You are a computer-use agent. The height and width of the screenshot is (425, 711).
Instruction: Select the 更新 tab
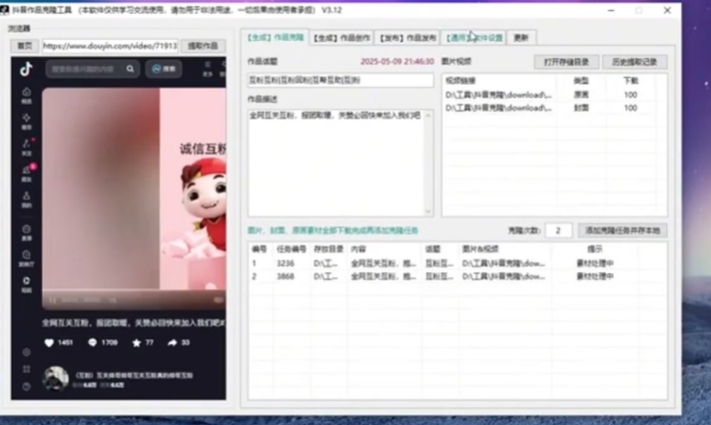click(521, 37)
